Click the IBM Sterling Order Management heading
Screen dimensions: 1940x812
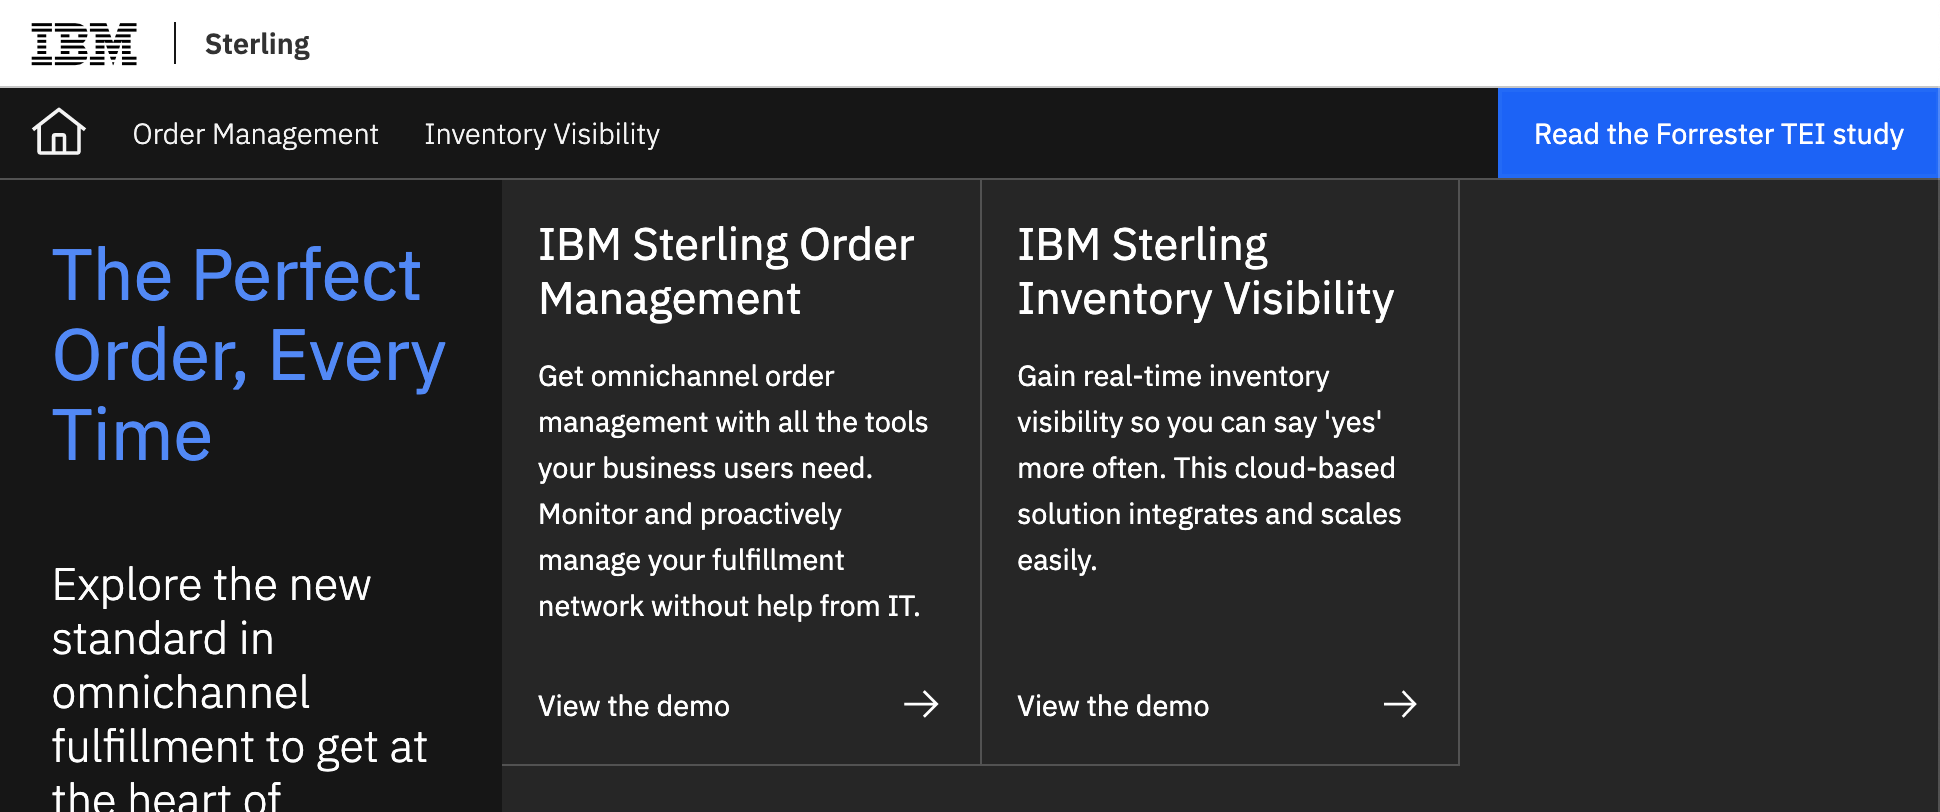click(x=726, y=271)
